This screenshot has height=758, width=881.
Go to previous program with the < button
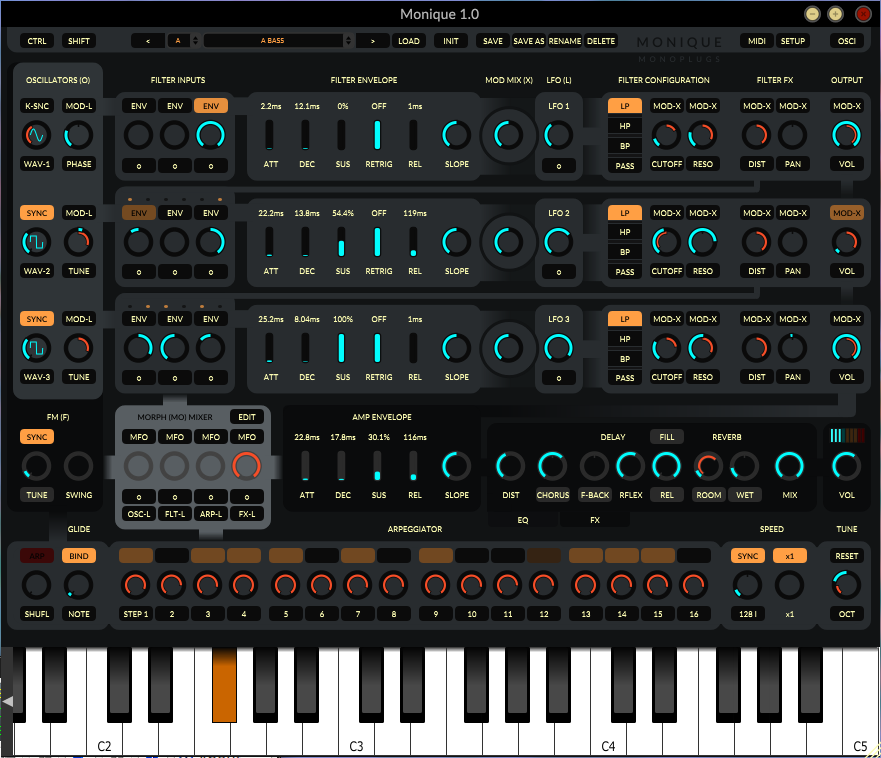pyautogui.click(x=148, y=41)
